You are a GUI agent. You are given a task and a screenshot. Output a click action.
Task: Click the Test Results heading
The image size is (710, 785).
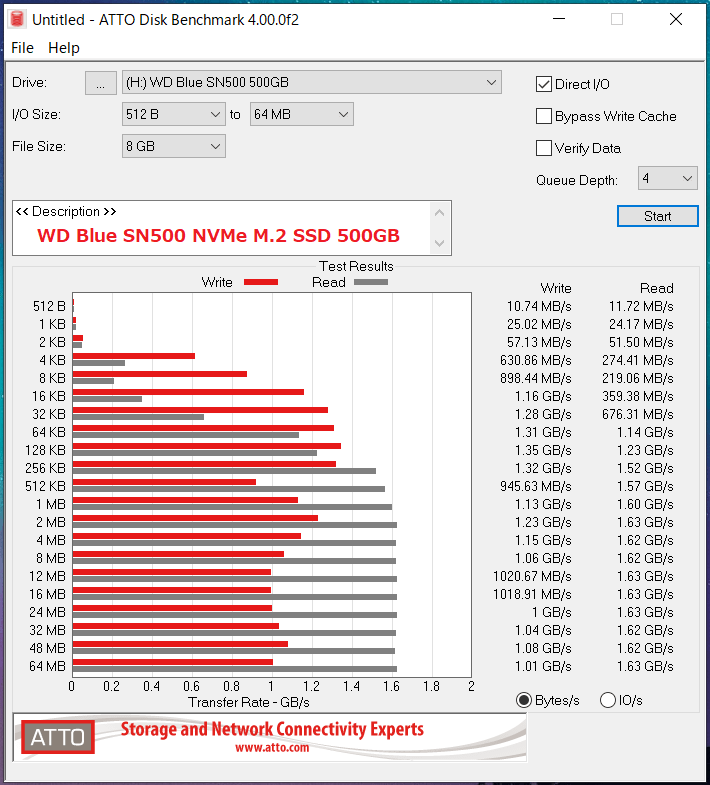coord(356,266)
